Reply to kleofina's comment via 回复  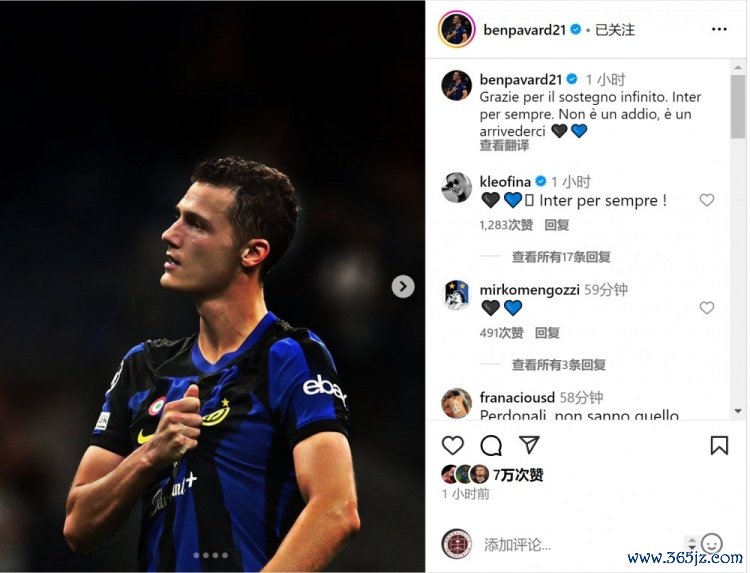pyautogui.click(x=557, y=225)
